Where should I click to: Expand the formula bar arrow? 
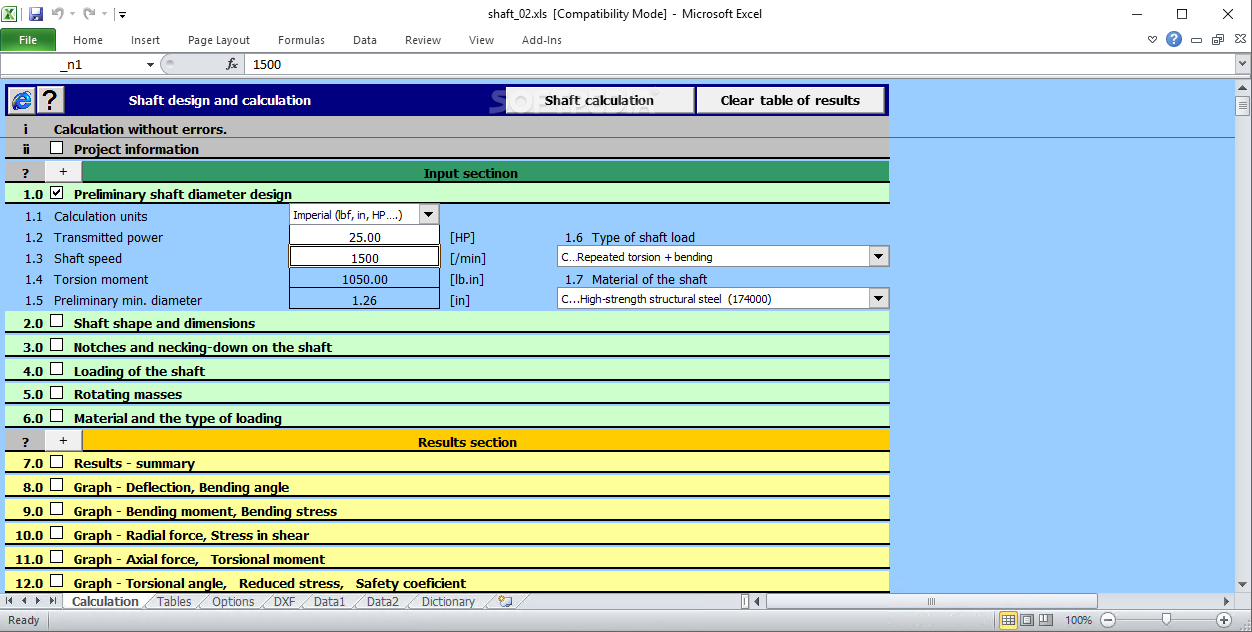click(x=1242, y=64)
